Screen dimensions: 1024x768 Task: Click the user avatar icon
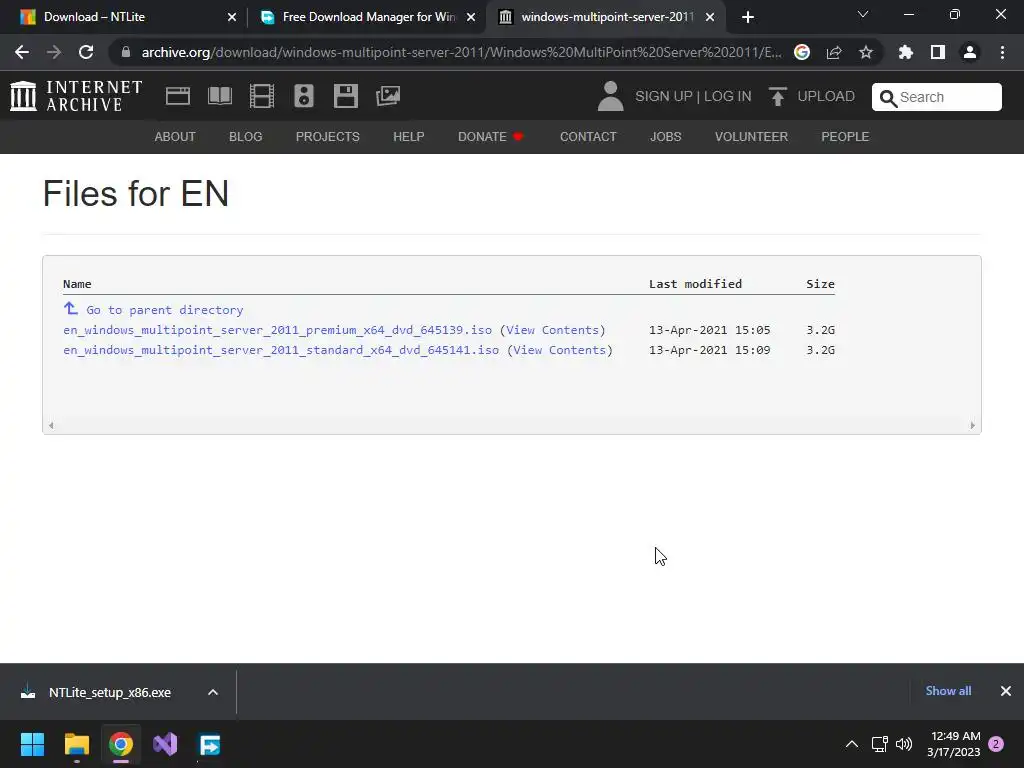tap(611, 96)
